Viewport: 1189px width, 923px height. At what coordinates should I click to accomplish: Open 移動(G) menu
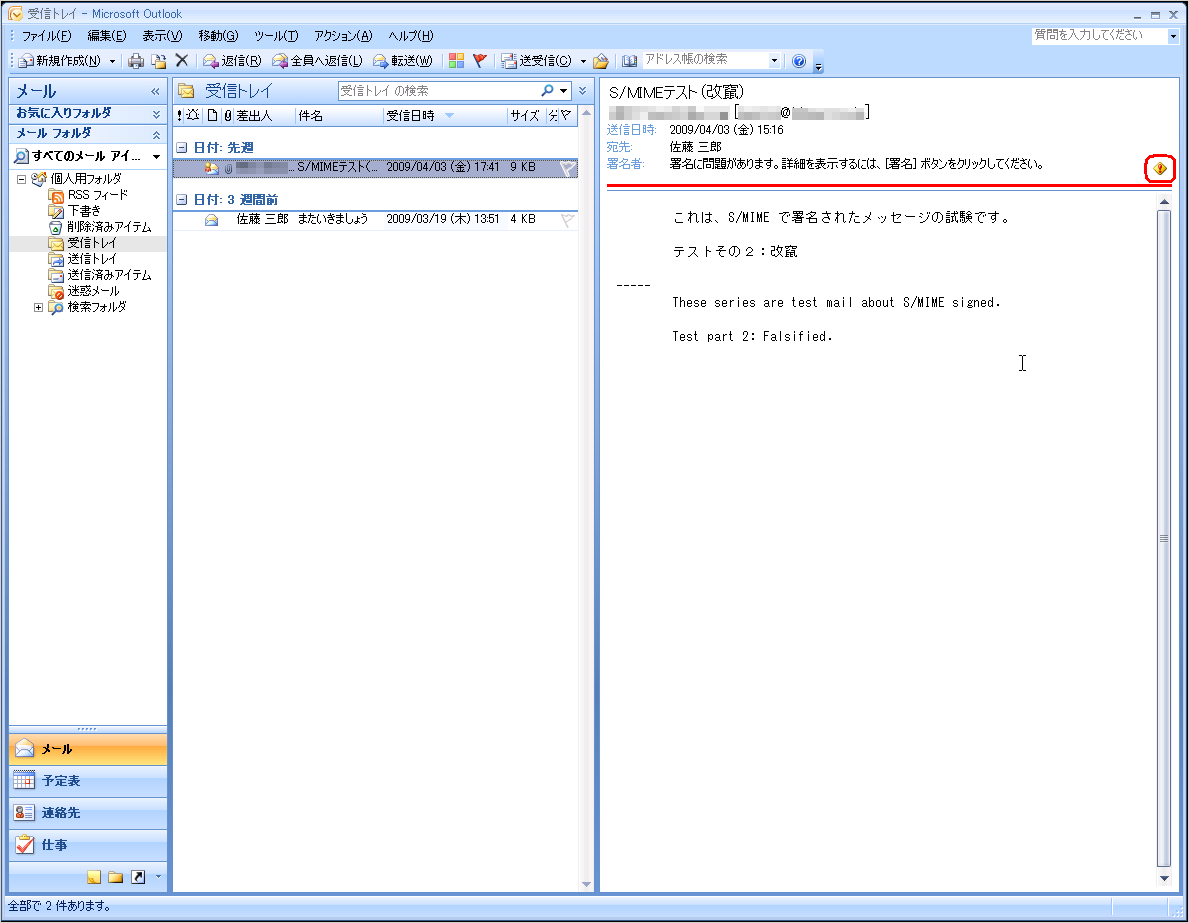pyautogui.click(x=218, y=36)
